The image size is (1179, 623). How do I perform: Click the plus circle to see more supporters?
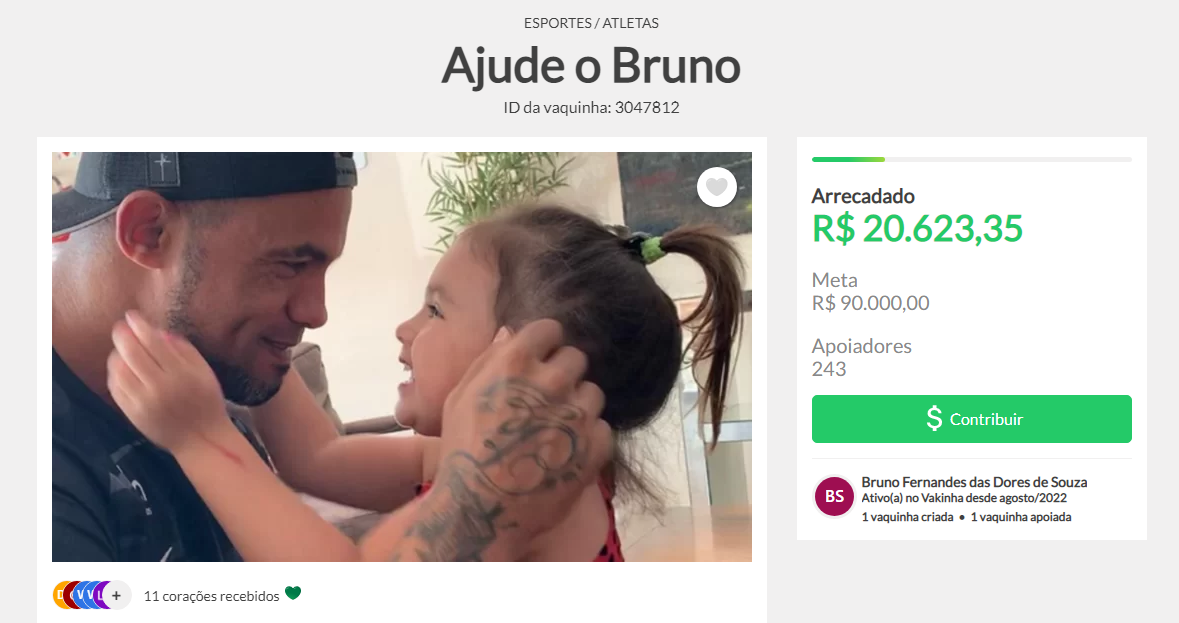coord(117,595)
